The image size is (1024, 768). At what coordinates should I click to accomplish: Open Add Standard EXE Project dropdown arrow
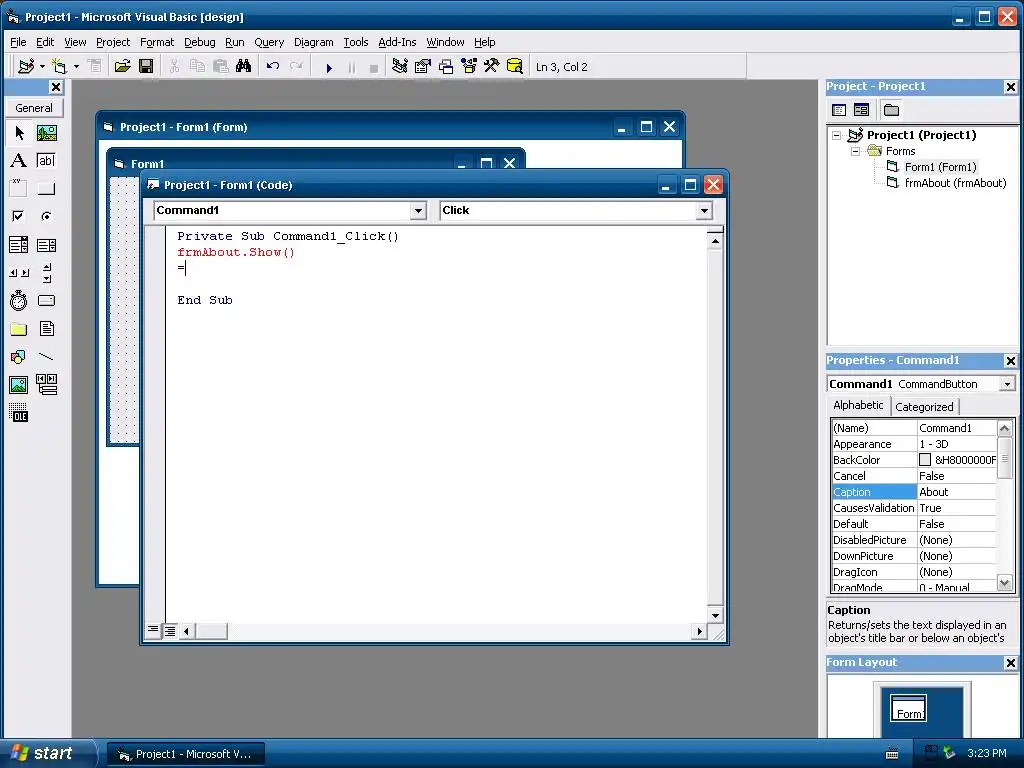click(42, 66)
